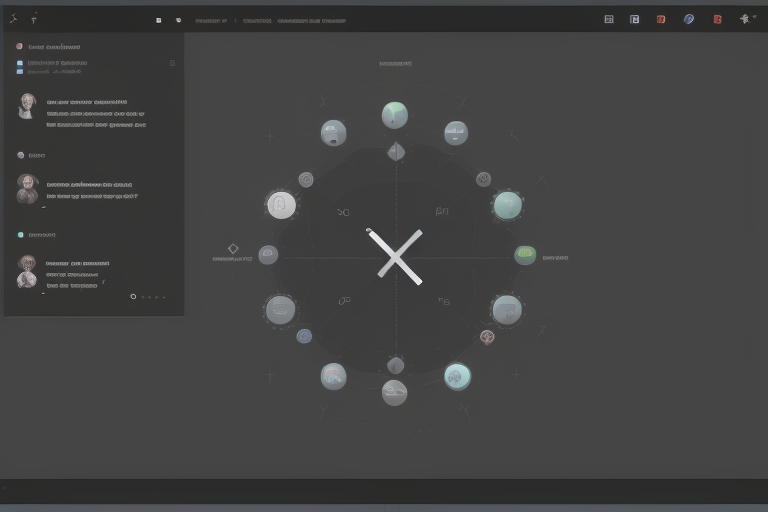Switch to the last text tab in the top bar
This screenshot has width=768, height=512.
[x=312, y=19]
